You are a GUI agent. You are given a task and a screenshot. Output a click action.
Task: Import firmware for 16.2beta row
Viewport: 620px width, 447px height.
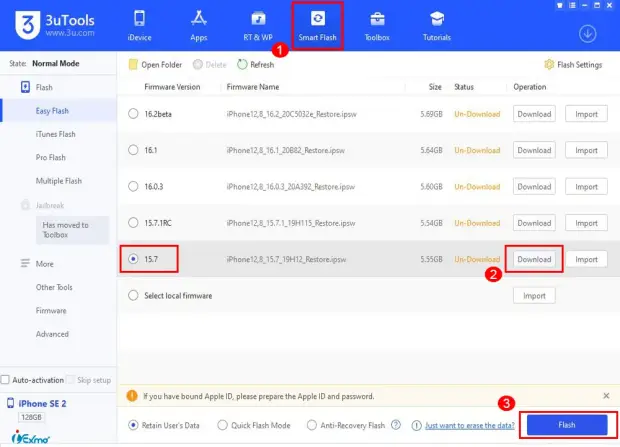coord(586,114)
